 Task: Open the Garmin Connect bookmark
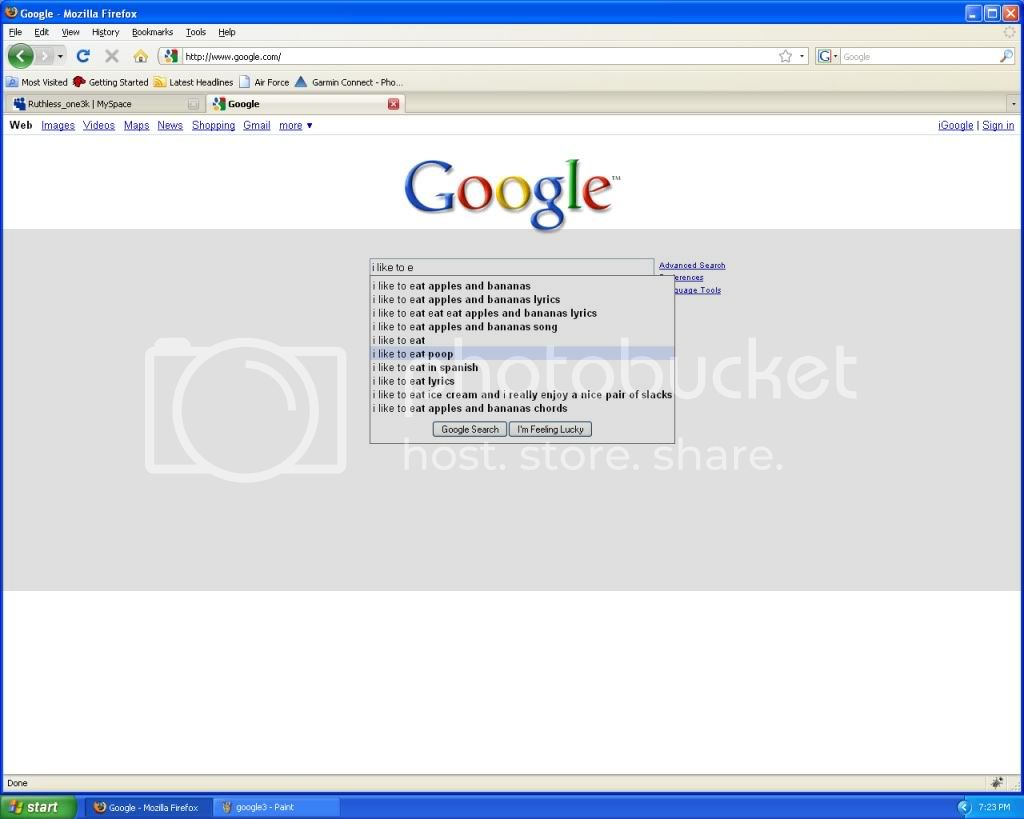pos(349,82)
